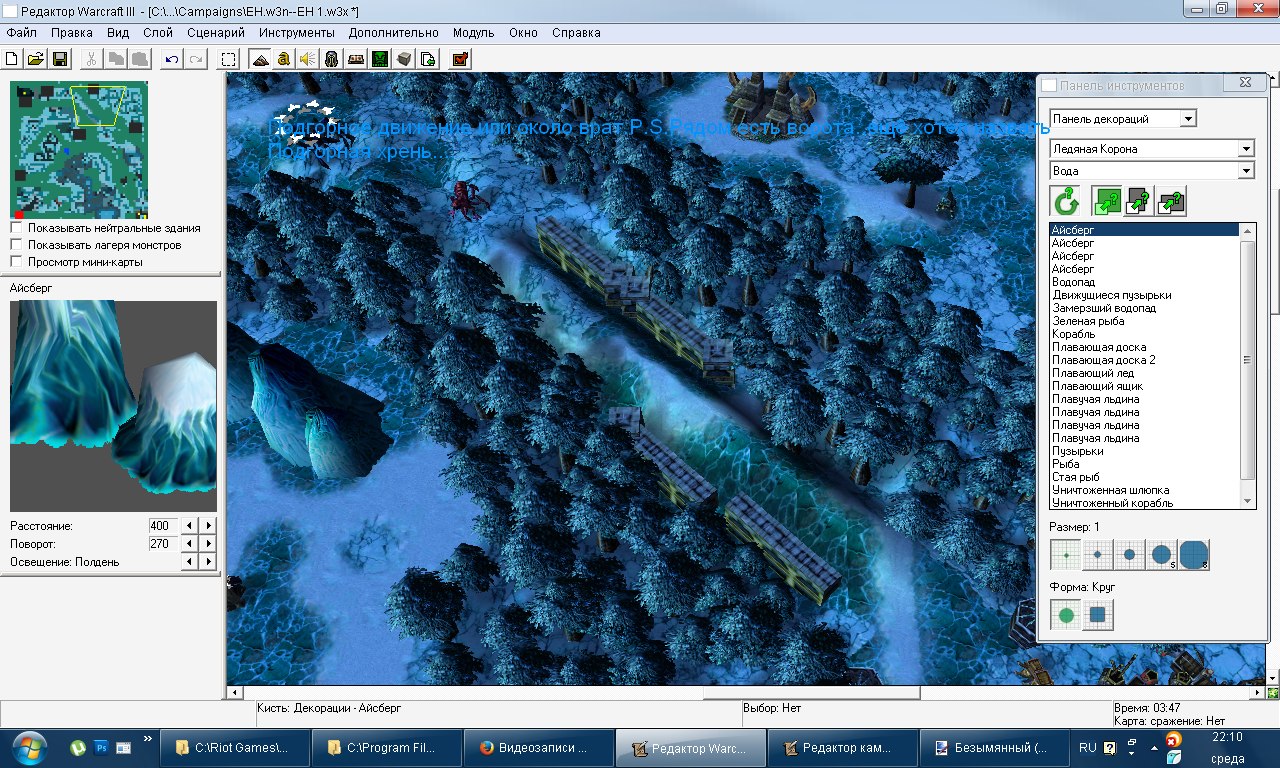Launch Photoshop from the taskbar quick launch
This screenshot has height=768, width=1280.
(x=101, y=747)
